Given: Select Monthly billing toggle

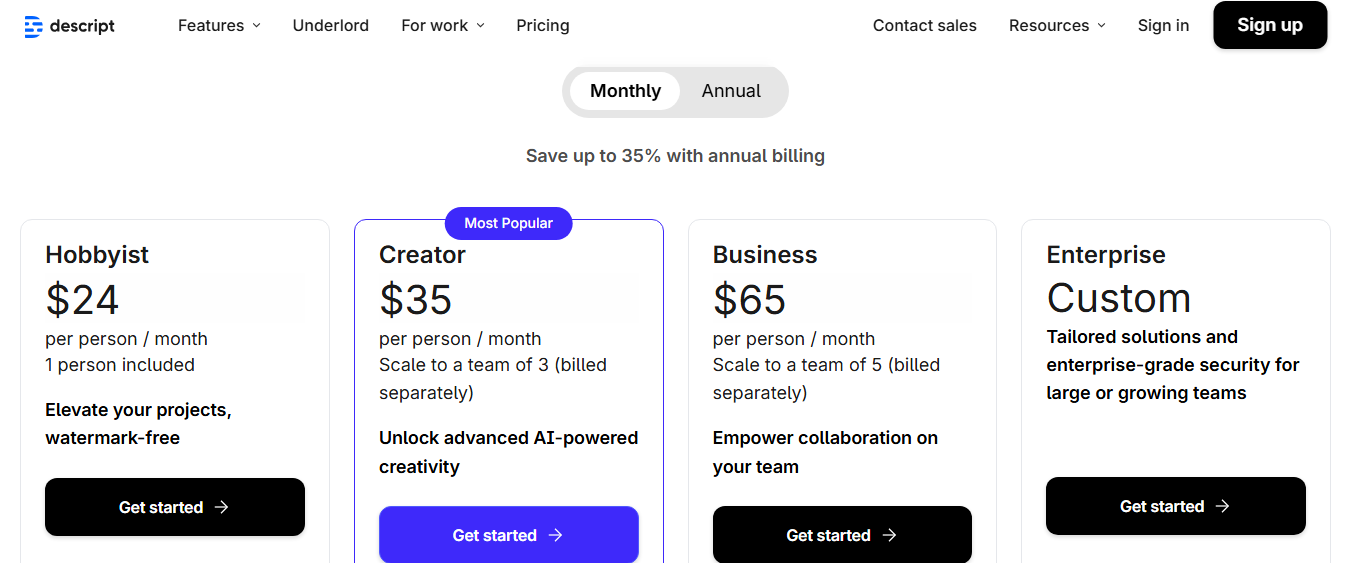Looking at the screenshot, I should 625,91.
